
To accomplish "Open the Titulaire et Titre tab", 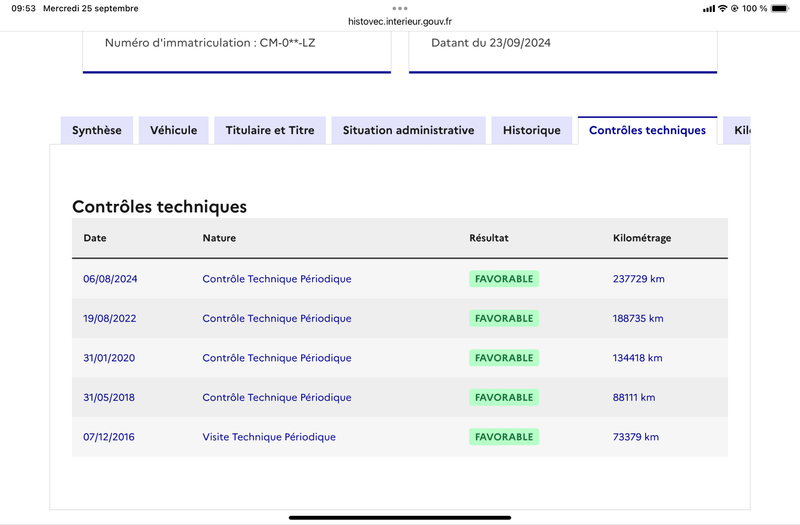I will (x=270, y=130).
